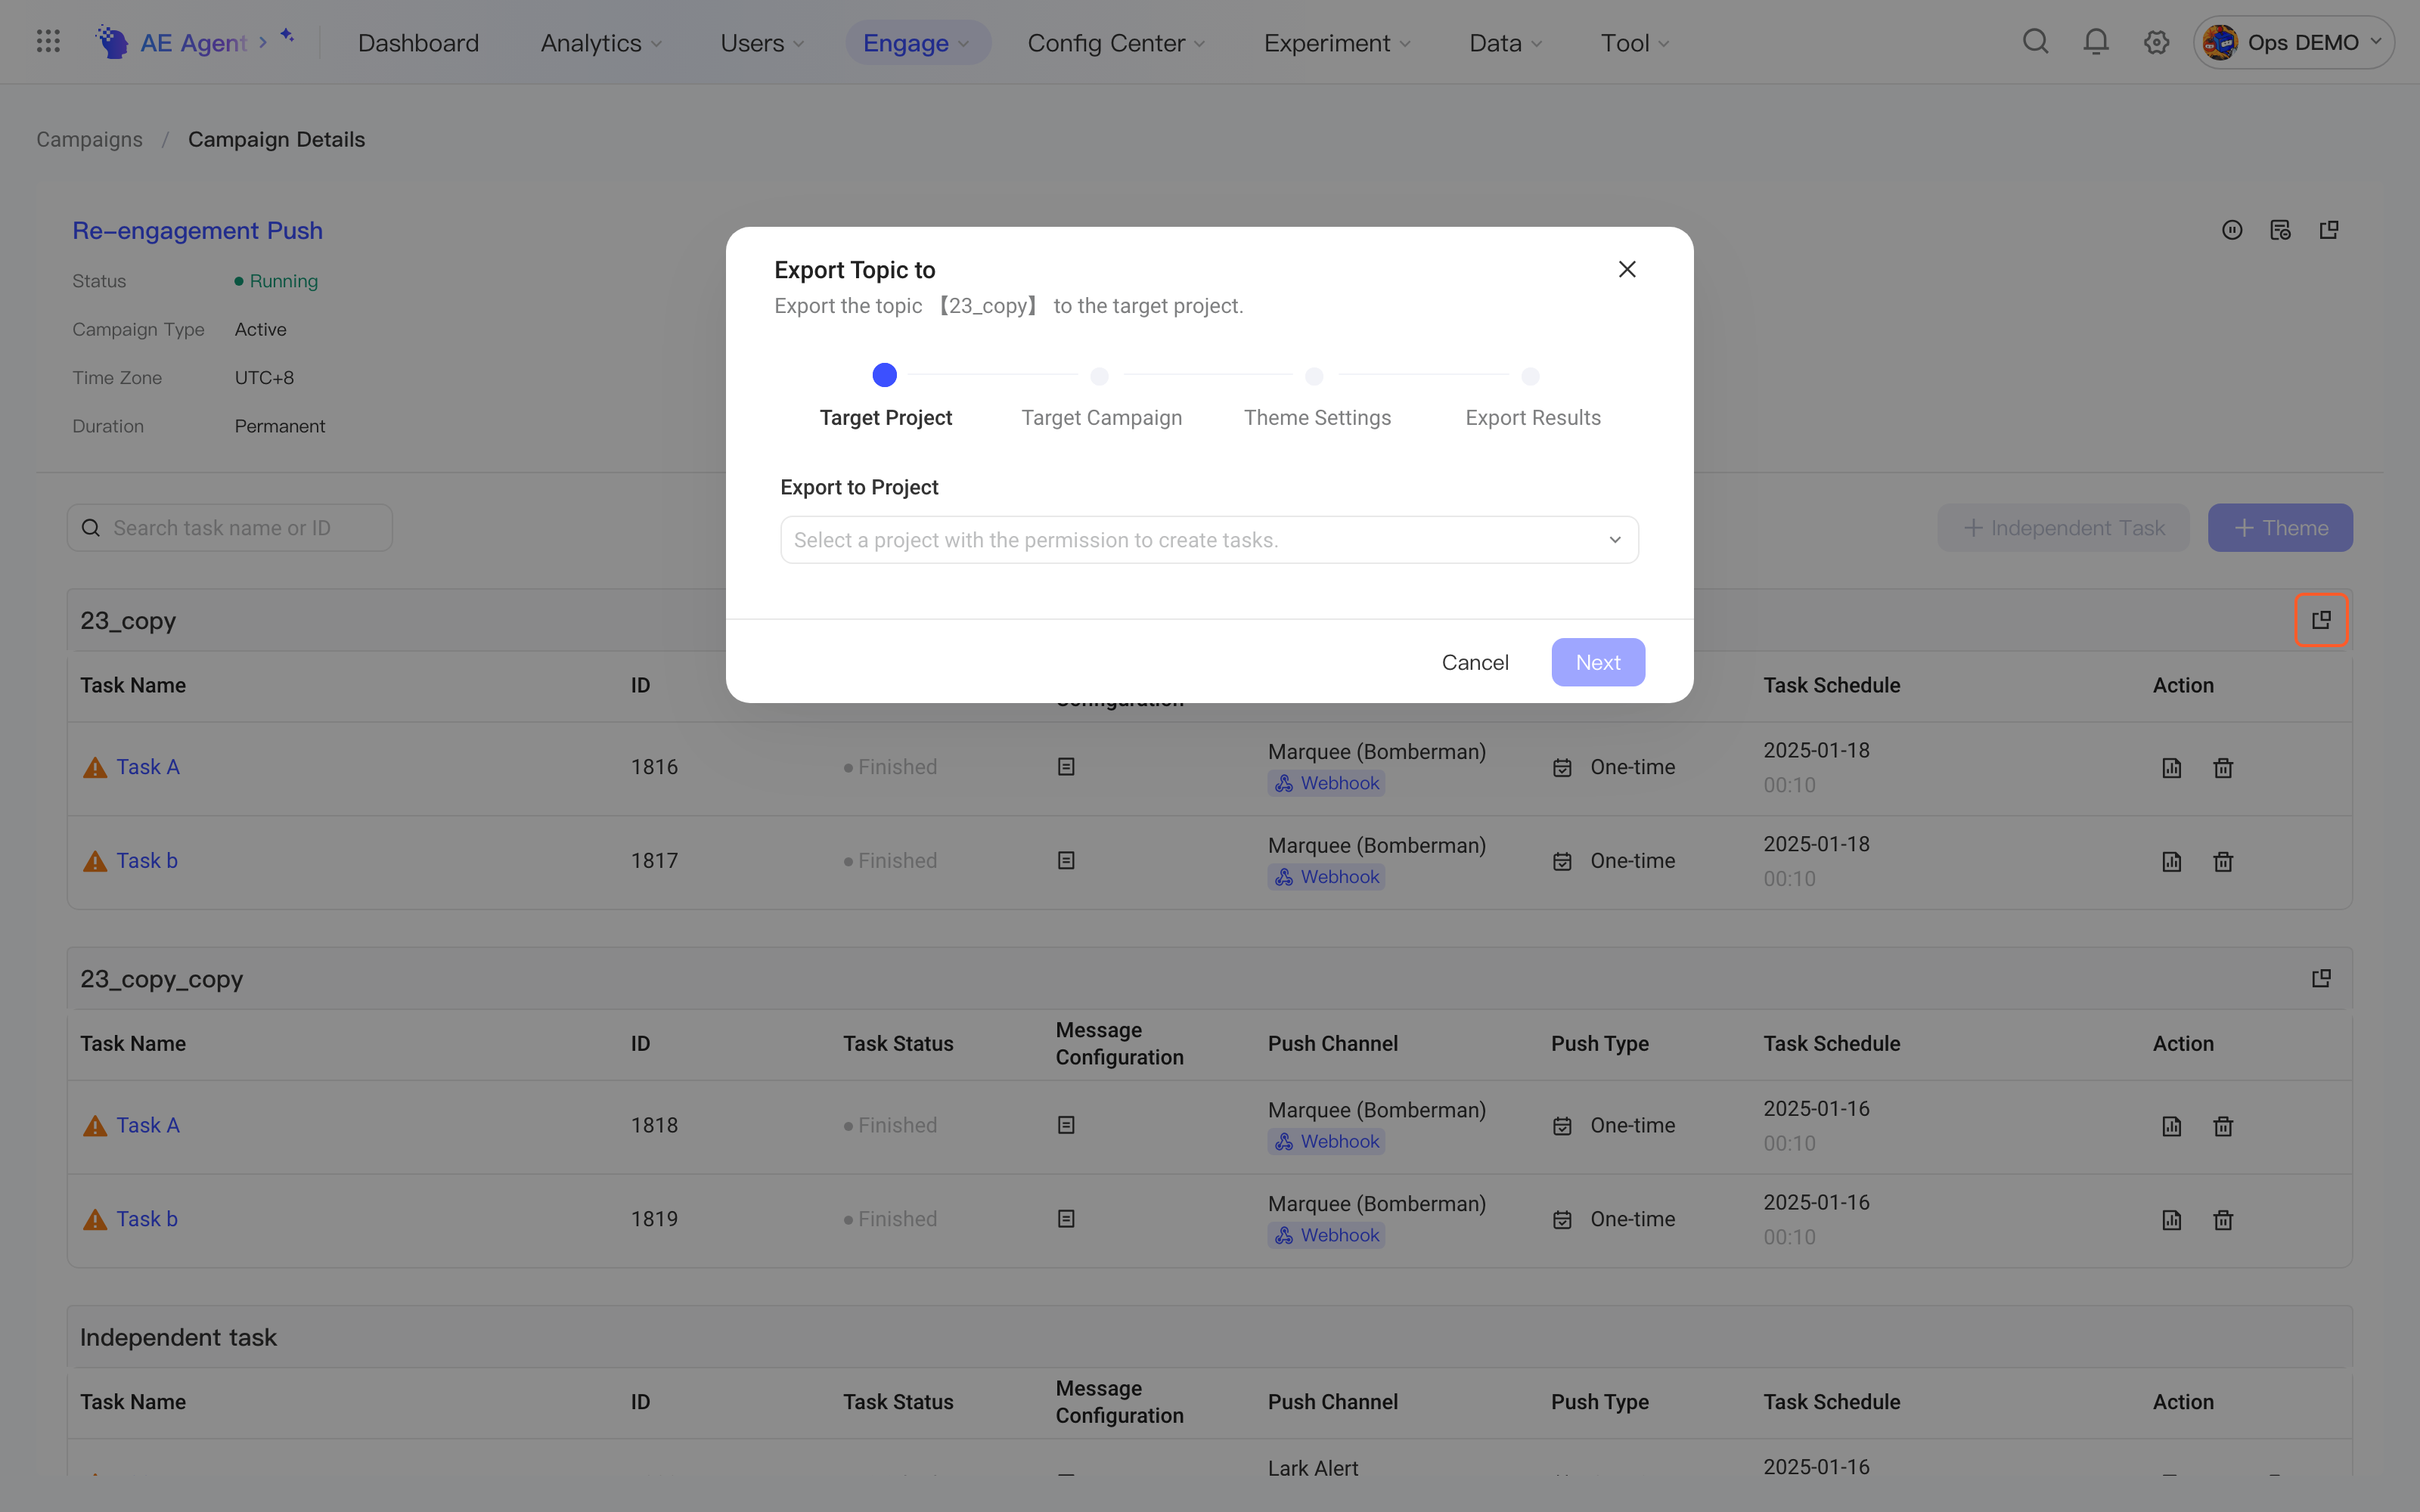Viewport: 2420px width, 1512px height.
Task: Click the Next button
Action: pyautogui.click(x=1598, y=662)
